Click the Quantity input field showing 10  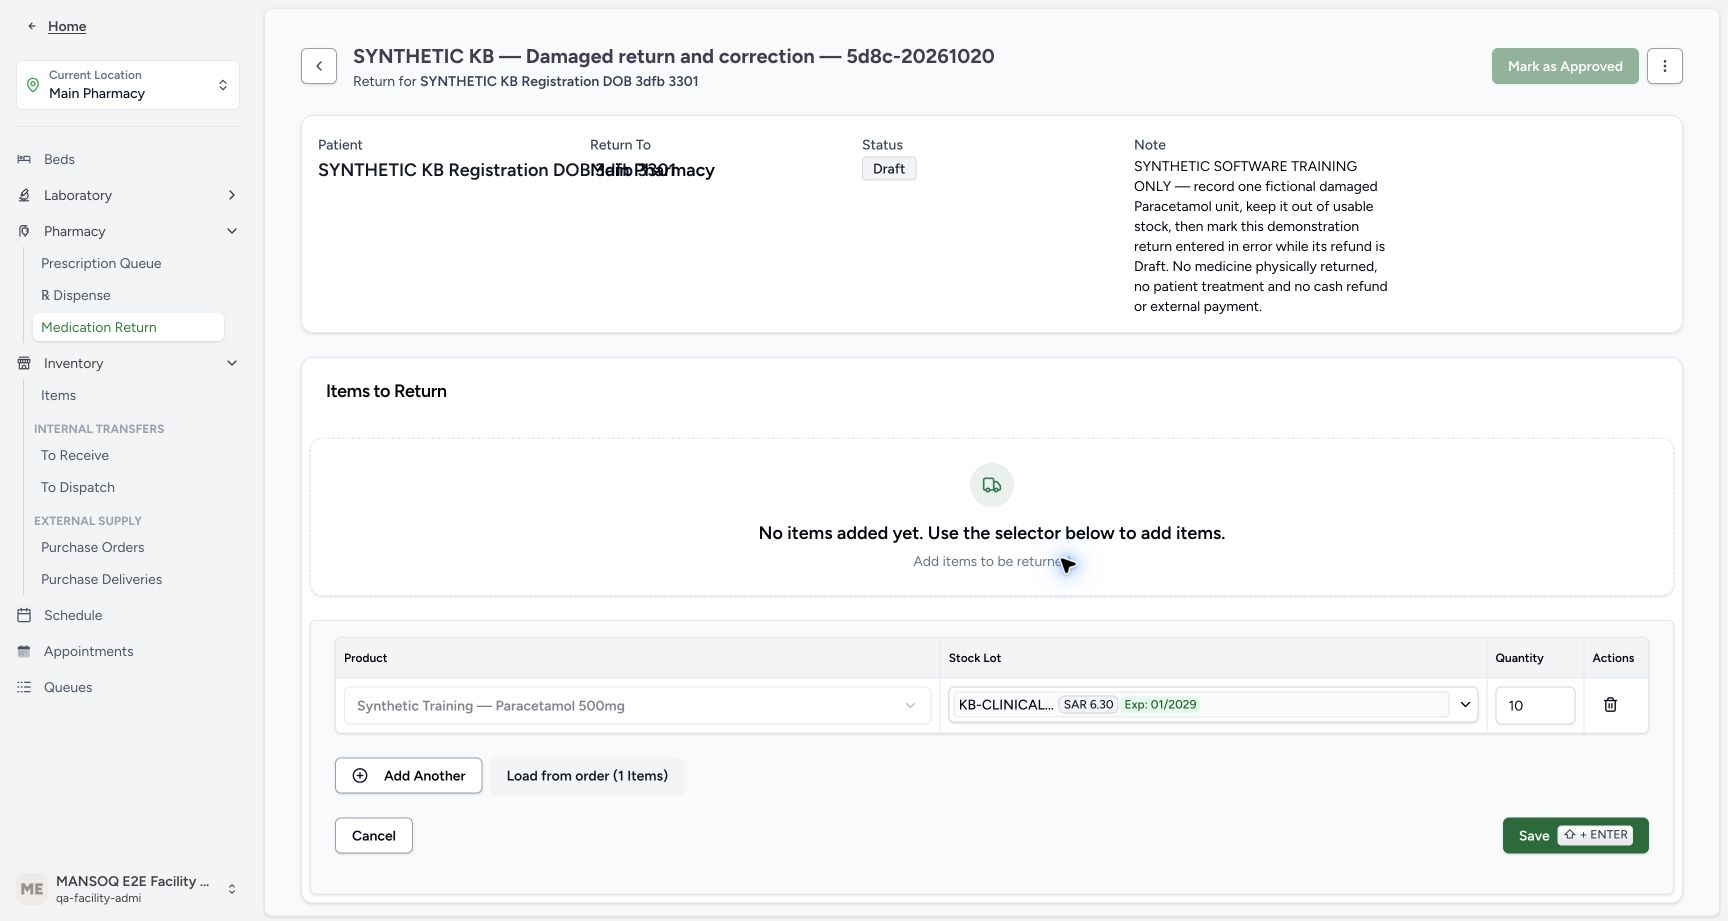(x=1535, y=705)
